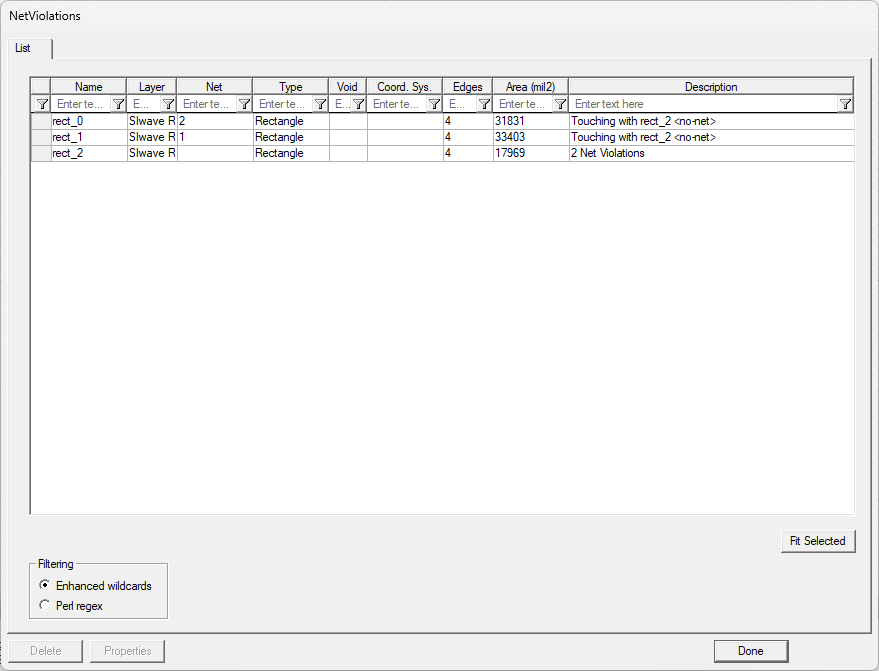Click the row selector beside rect_2
The height and width of the screenshot is (671, 879).
pos(41,153)
